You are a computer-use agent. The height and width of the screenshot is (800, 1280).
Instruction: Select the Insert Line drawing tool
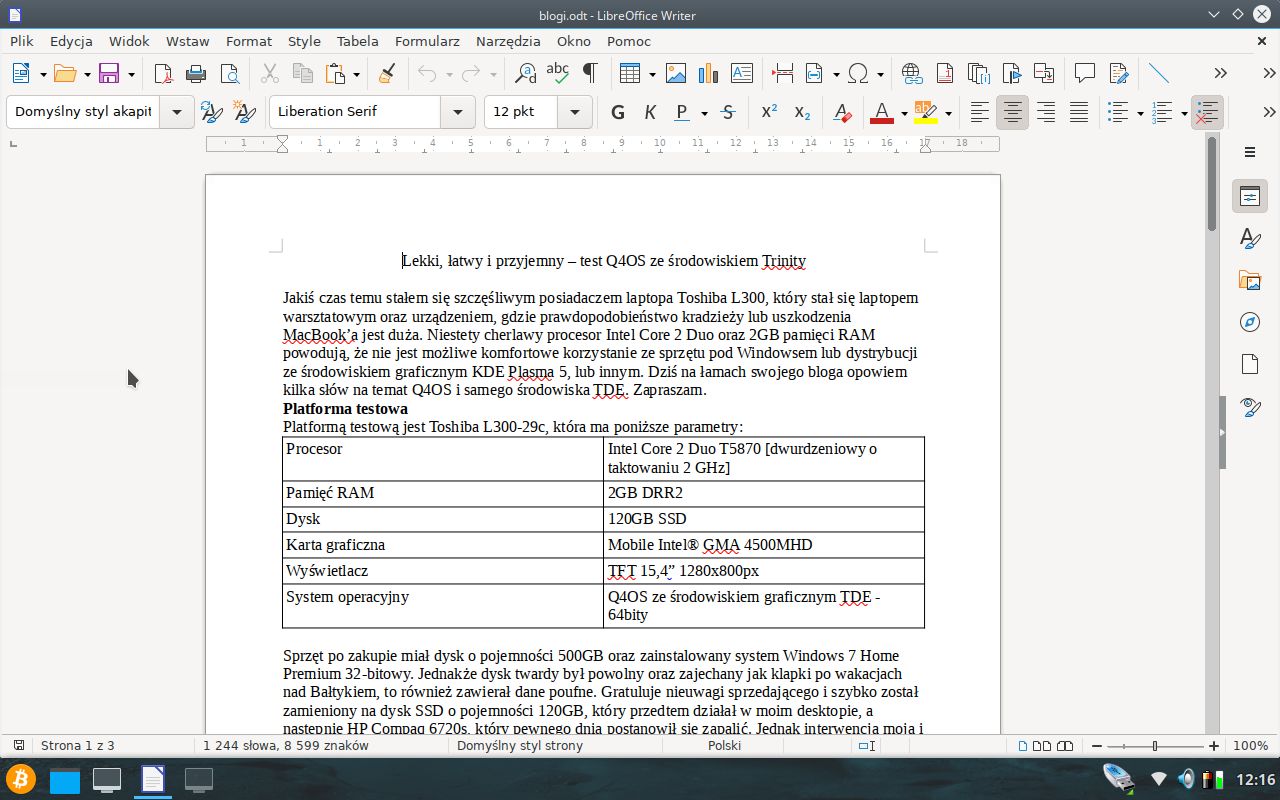click(x=1158, y=73)
